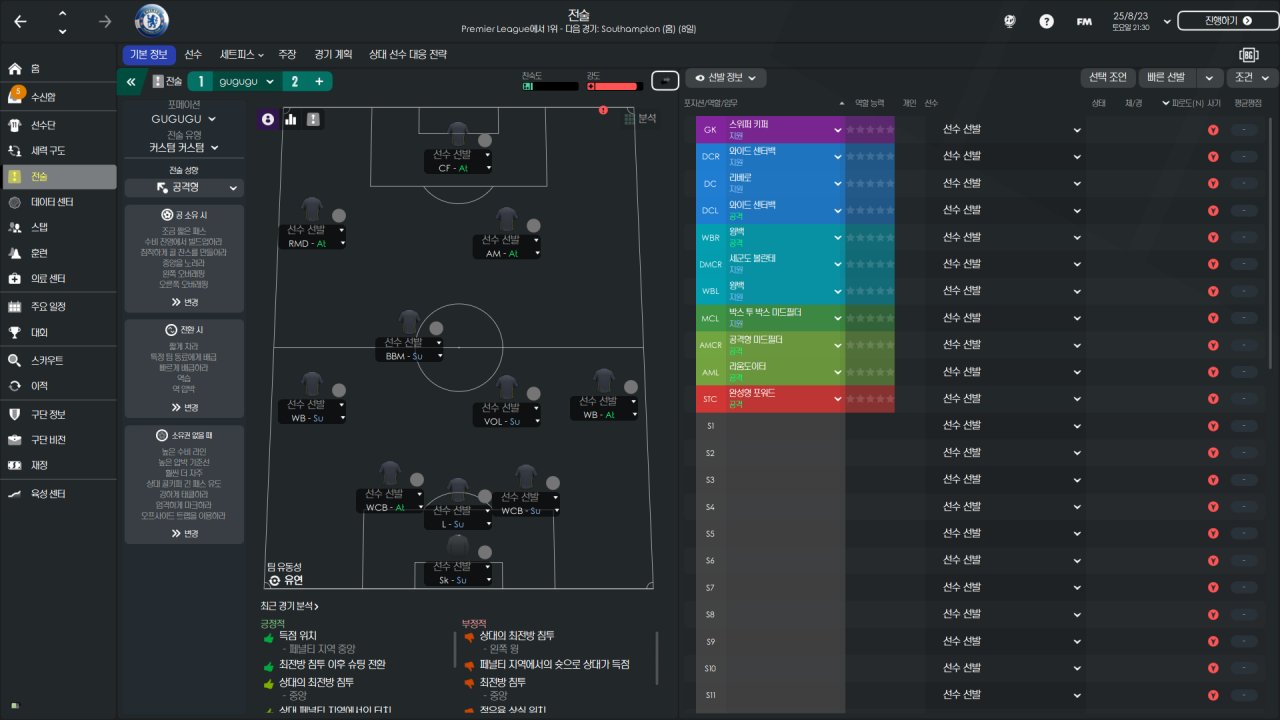Viewport: 1280px width, 720px height.
Task: Click the 진행하기 continue button
Action: pyautogui.click(x=1227, y=21)
